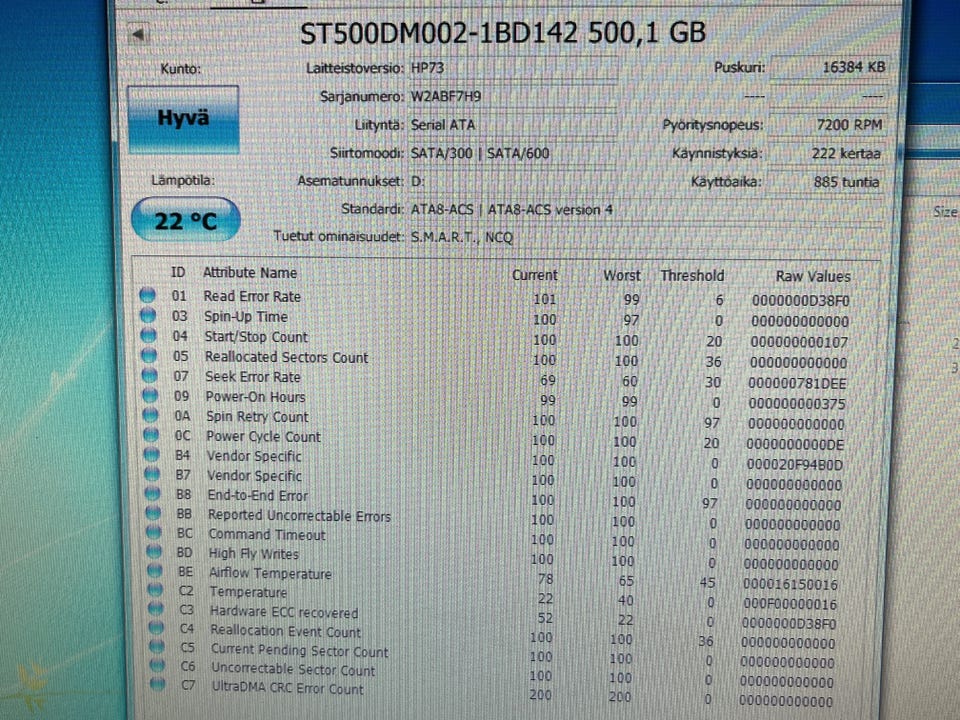Click the disk title ST500DM002-1BD142 500,1 GB
The height and width of the screenshot is (720, 960).
click(503, 33)
